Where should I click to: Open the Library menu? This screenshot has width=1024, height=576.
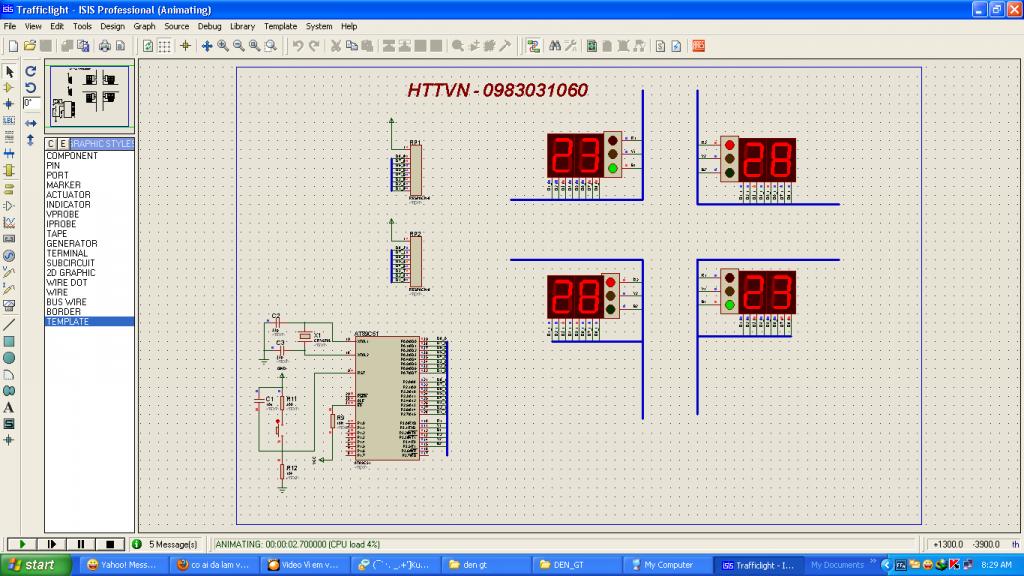click(242, 26)
